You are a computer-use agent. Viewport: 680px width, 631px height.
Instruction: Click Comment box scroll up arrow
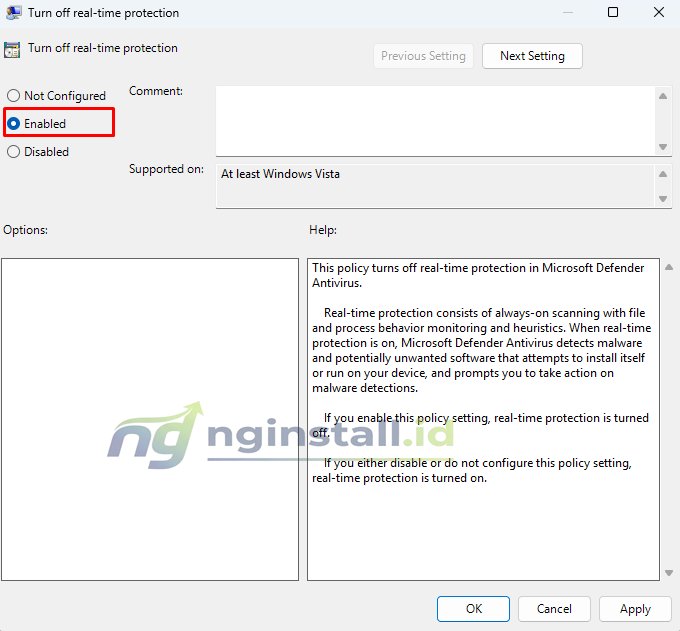[x=663, y=96]
